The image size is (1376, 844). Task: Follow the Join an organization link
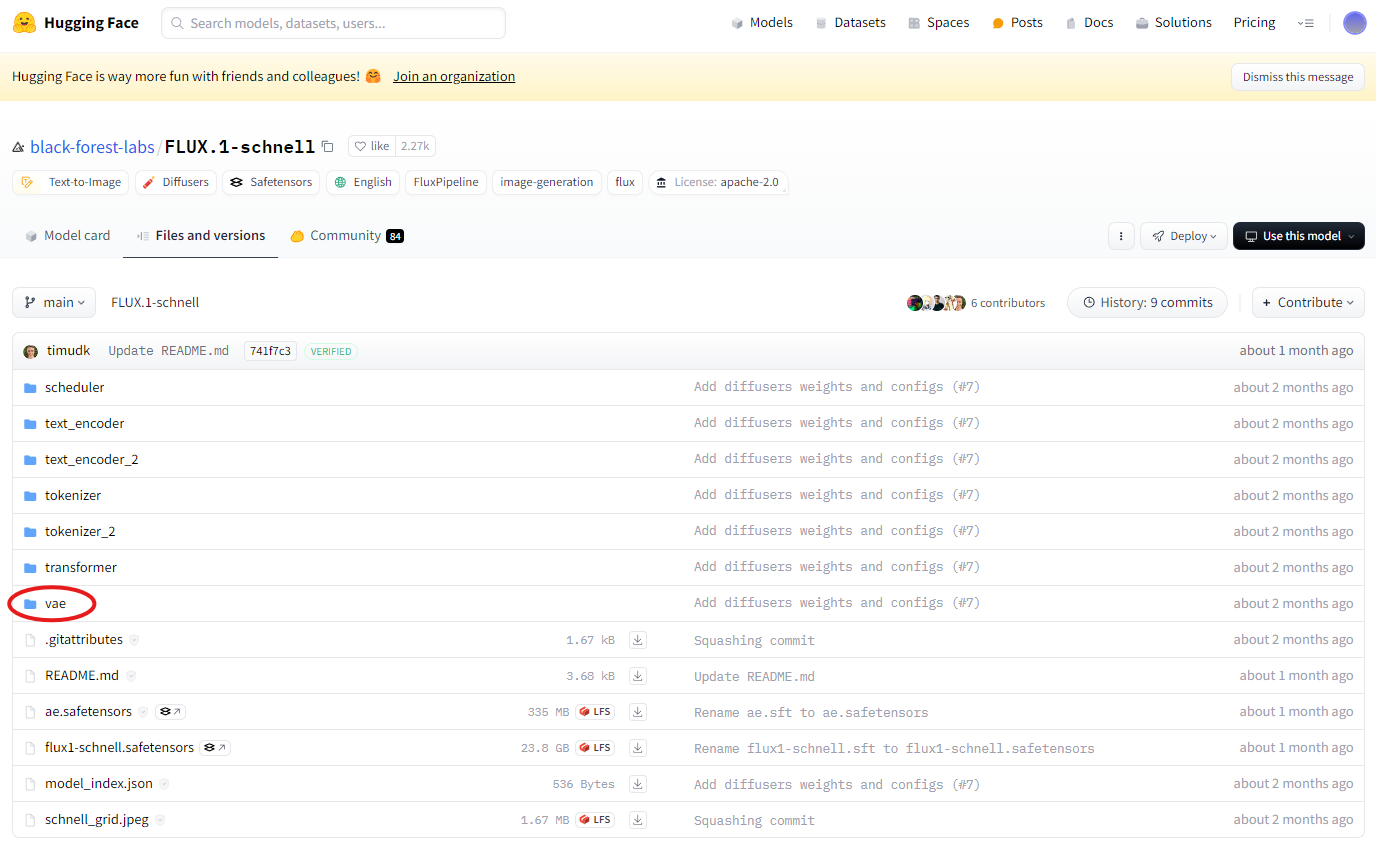(454, 77)
